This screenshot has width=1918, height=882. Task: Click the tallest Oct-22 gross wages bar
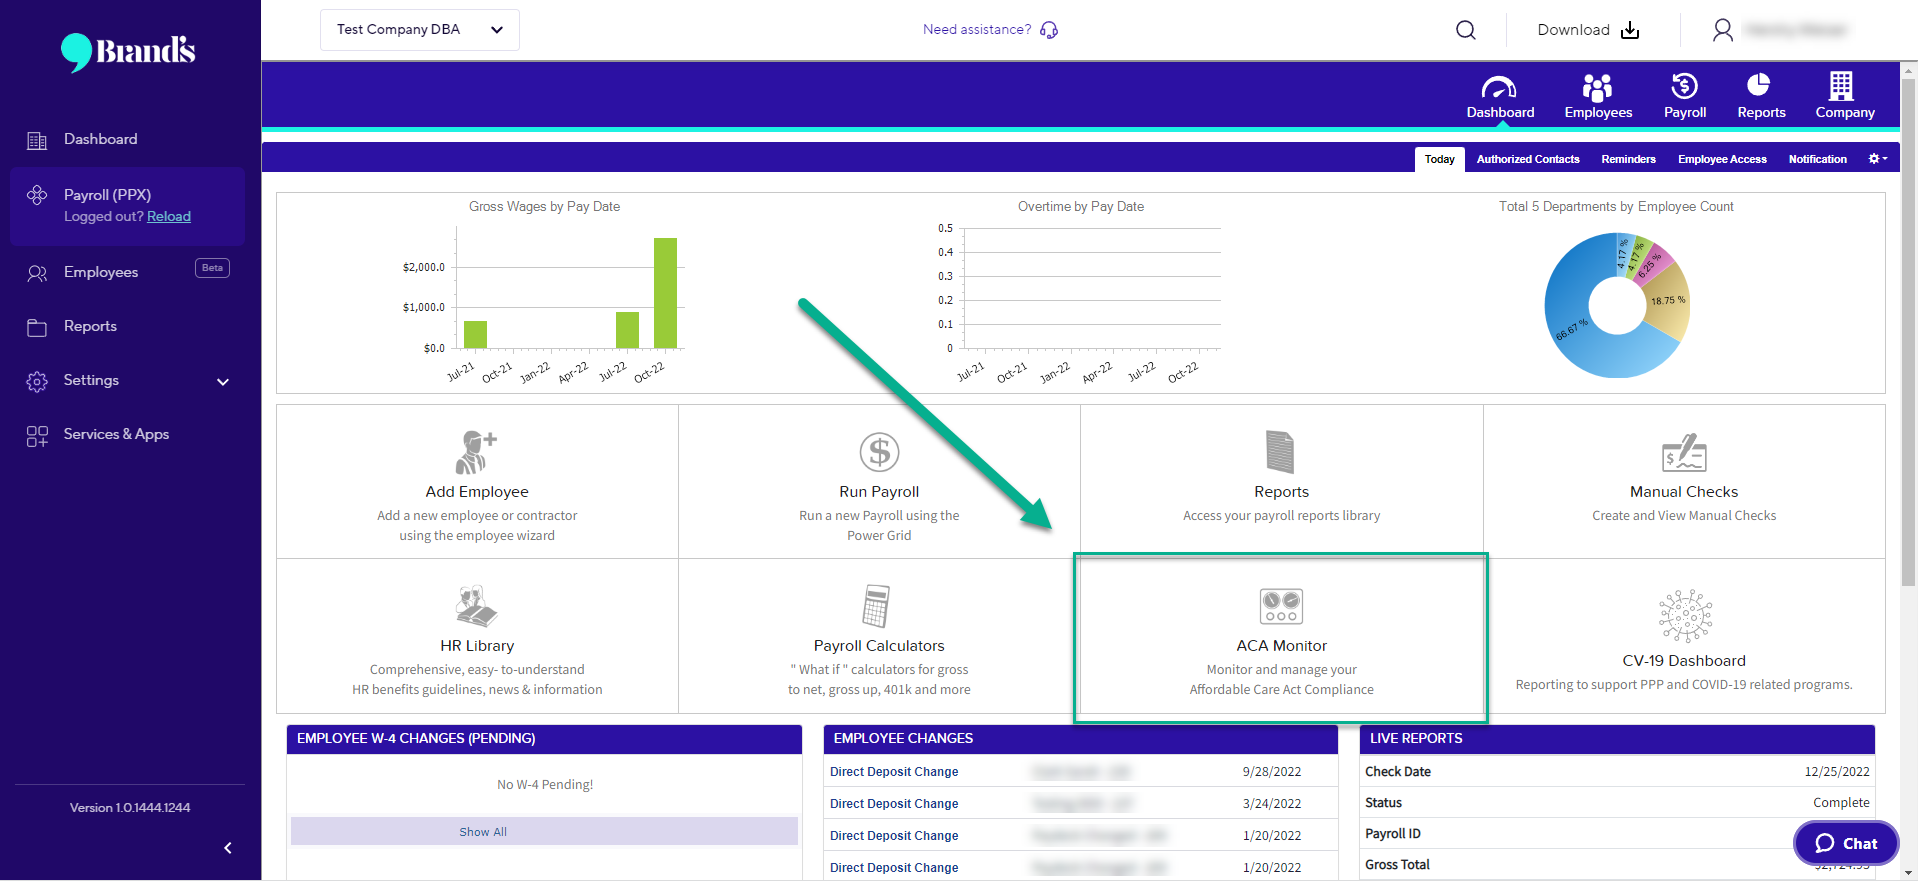665,293
